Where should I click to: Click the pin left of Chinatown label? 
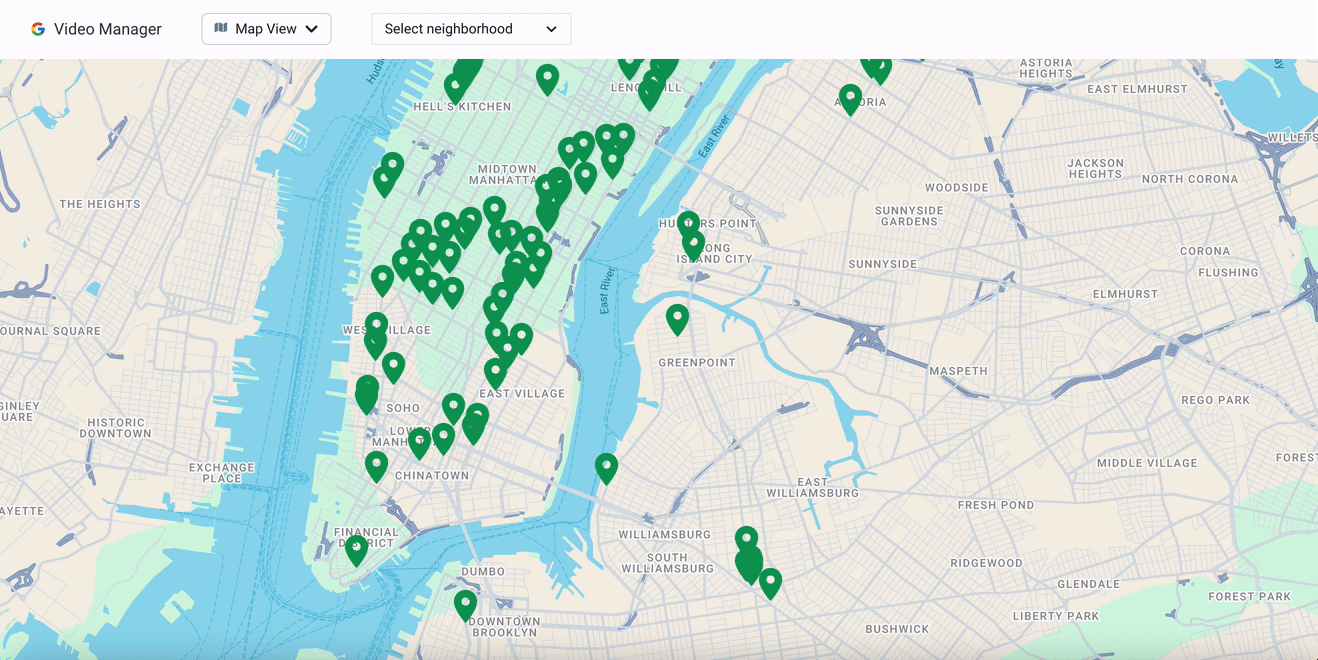(x=376, y=465)
